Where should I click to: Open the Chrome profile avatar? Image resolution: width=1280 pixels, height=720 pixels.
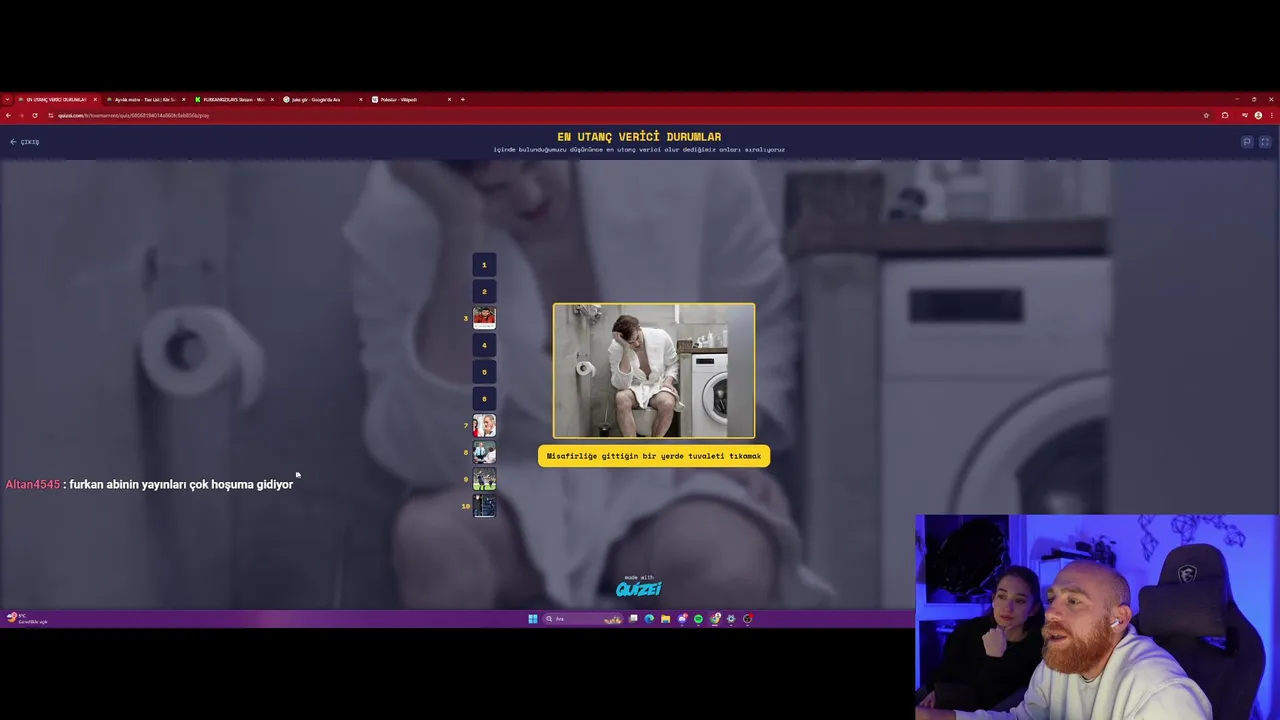tap(1258, 115)
